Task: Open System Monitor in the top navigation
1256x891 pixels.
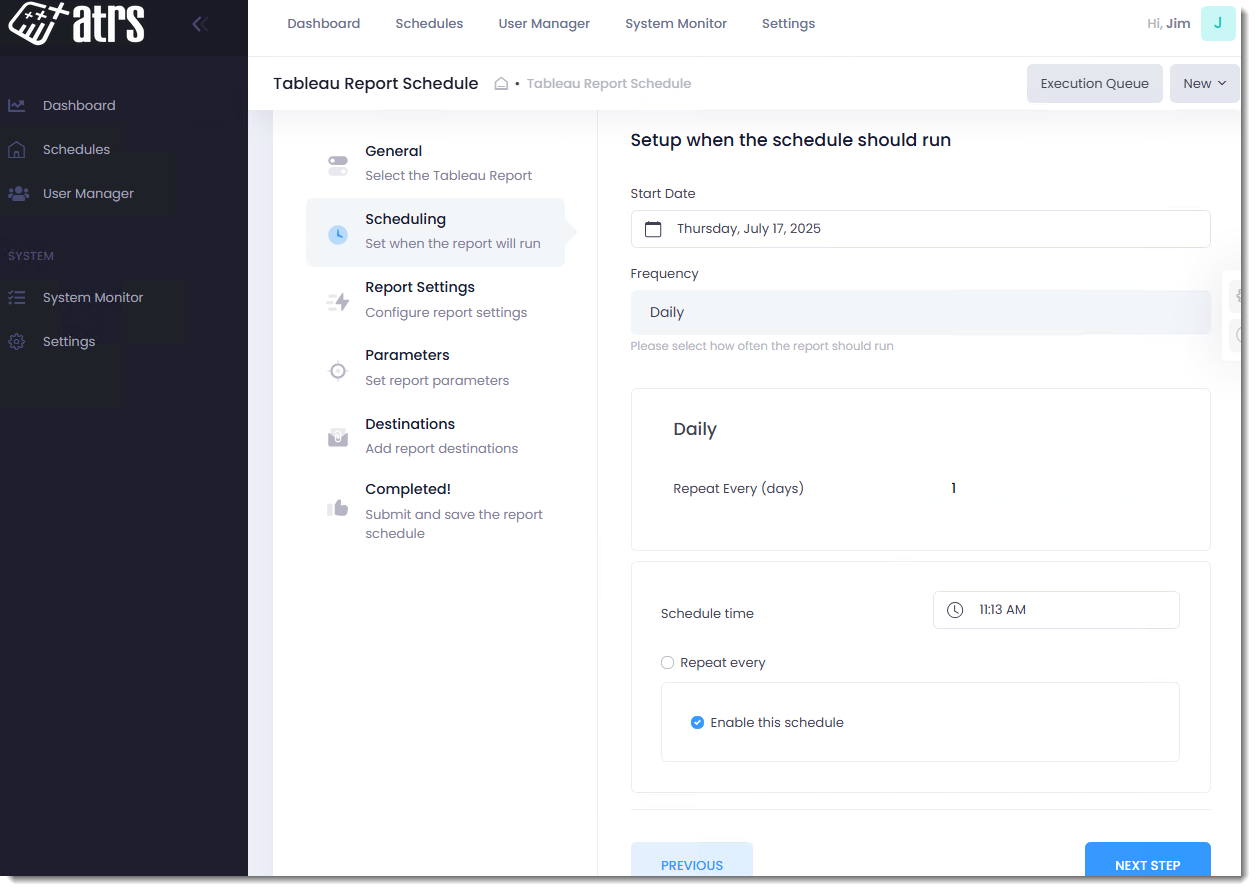Action: pos(676,24)
